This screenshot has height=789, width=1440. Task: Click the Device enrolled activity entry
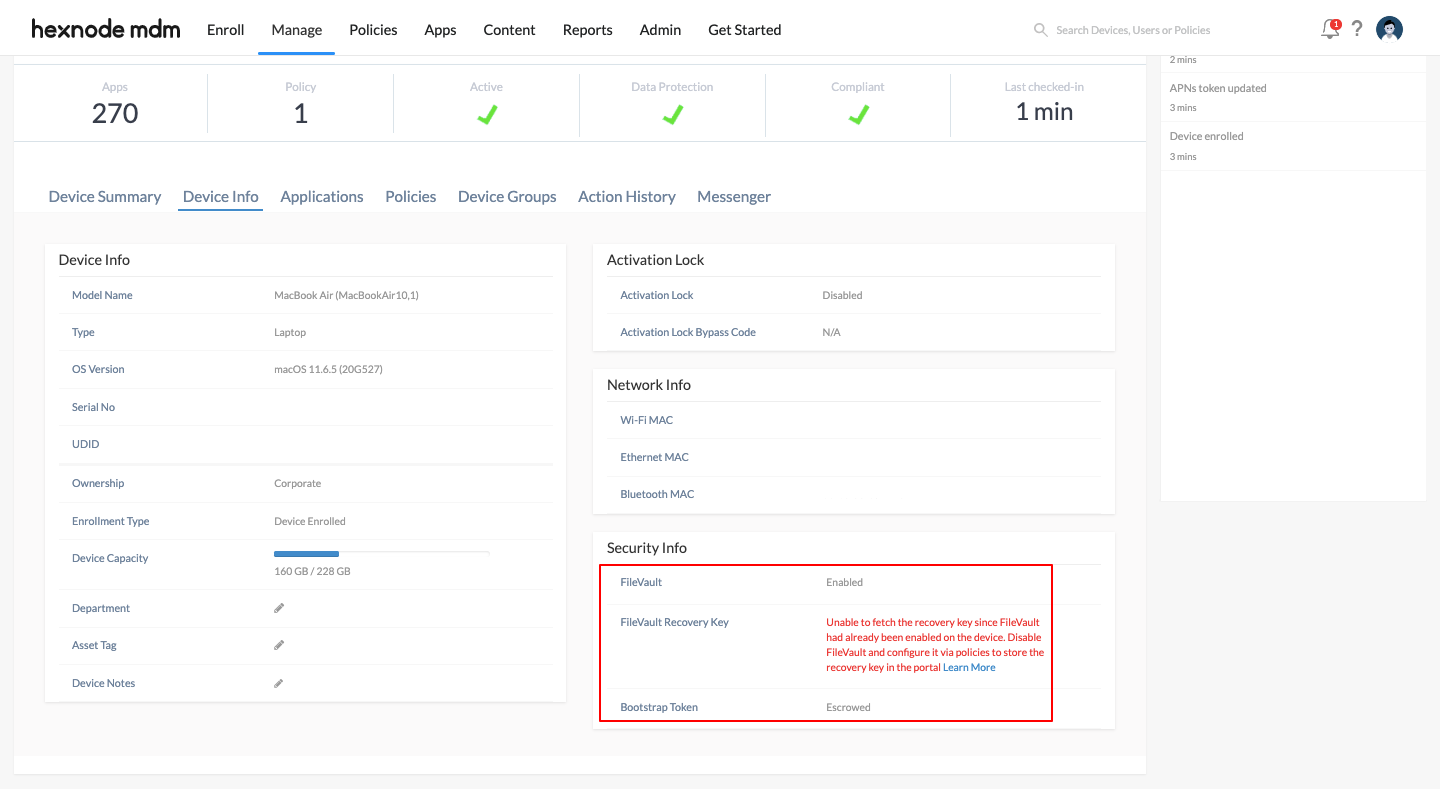coord(1206,136)
